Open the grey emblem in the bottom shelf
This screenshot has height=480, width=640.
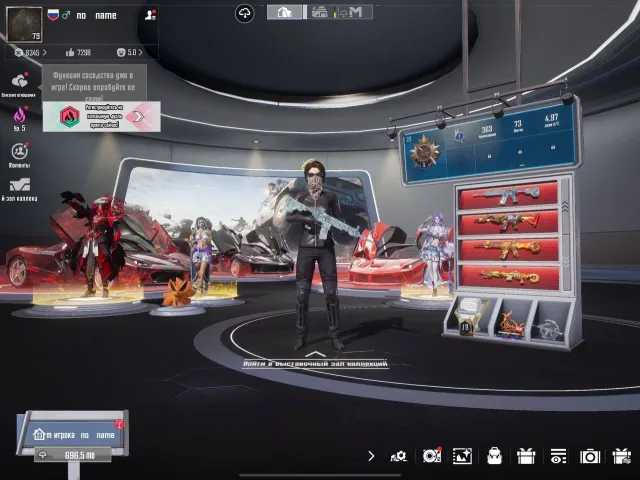pyautogui.click(x=548, y=329)
